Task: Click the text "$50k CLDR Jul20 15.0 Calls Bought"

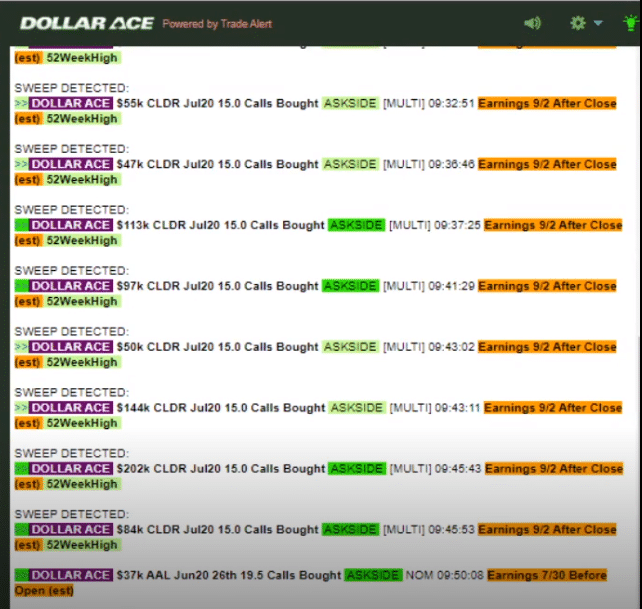Action: pyautogui.click(x=217, y=347)
